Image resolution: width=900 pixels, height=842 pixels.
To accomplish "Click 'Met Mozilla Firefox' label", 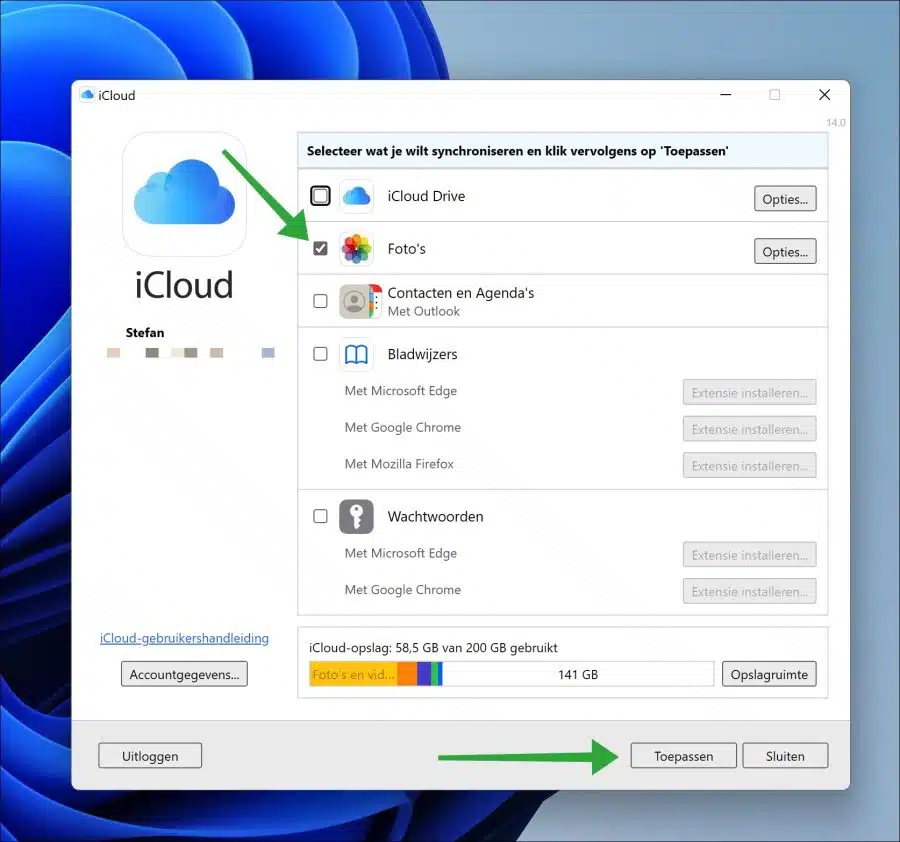I will coord(399,464).
